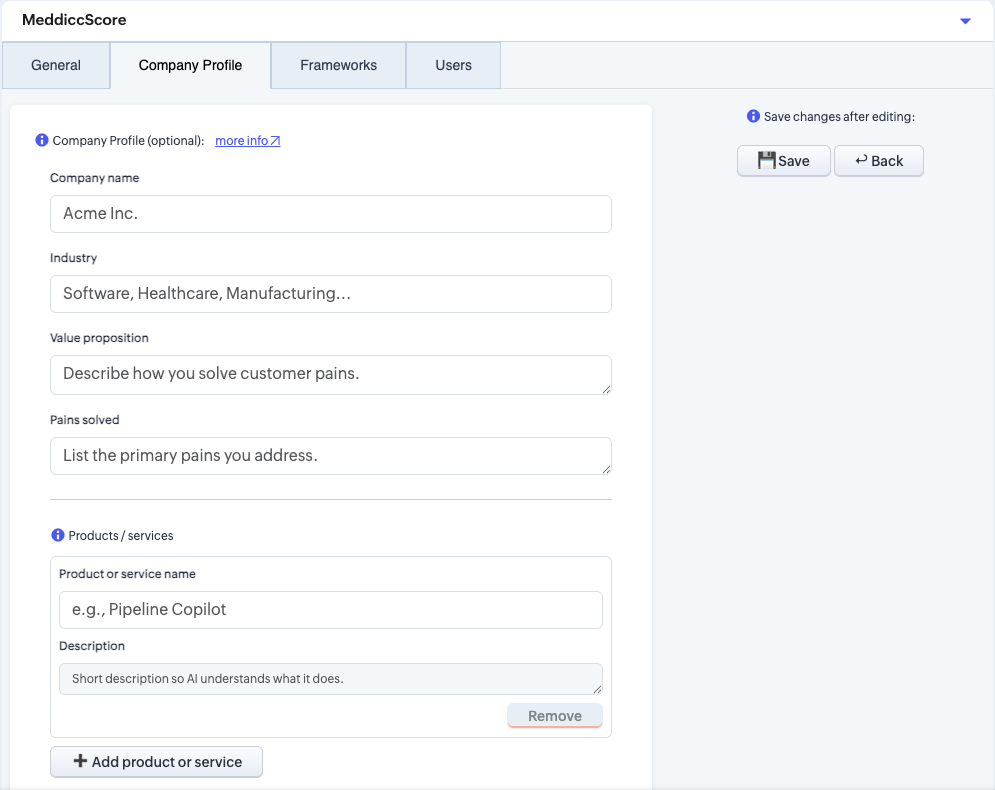Remove the product or service entry

(x=554, y=716)
